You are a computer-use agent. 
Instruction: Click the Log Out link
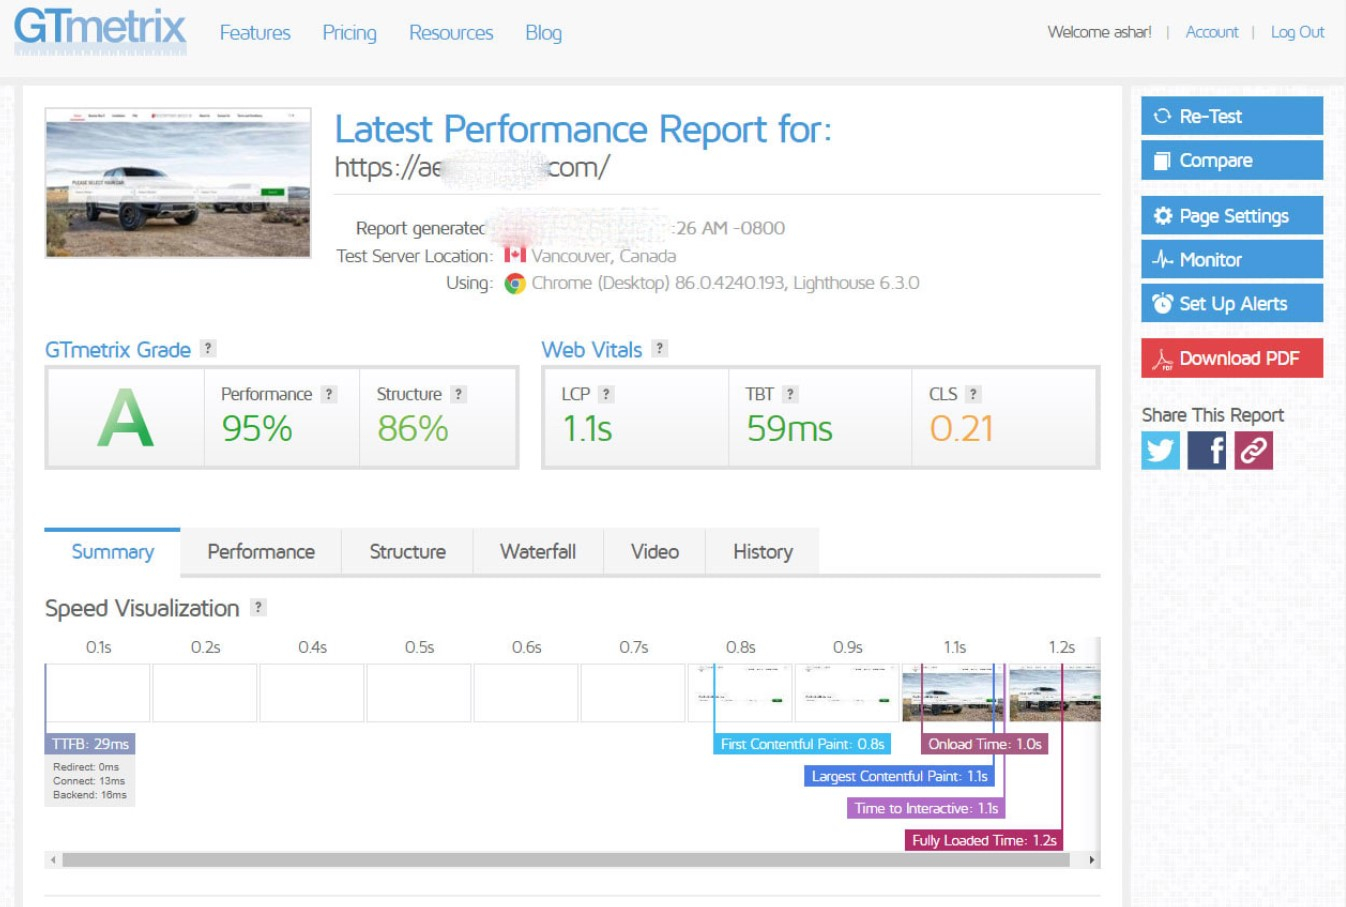point(1297,32)
